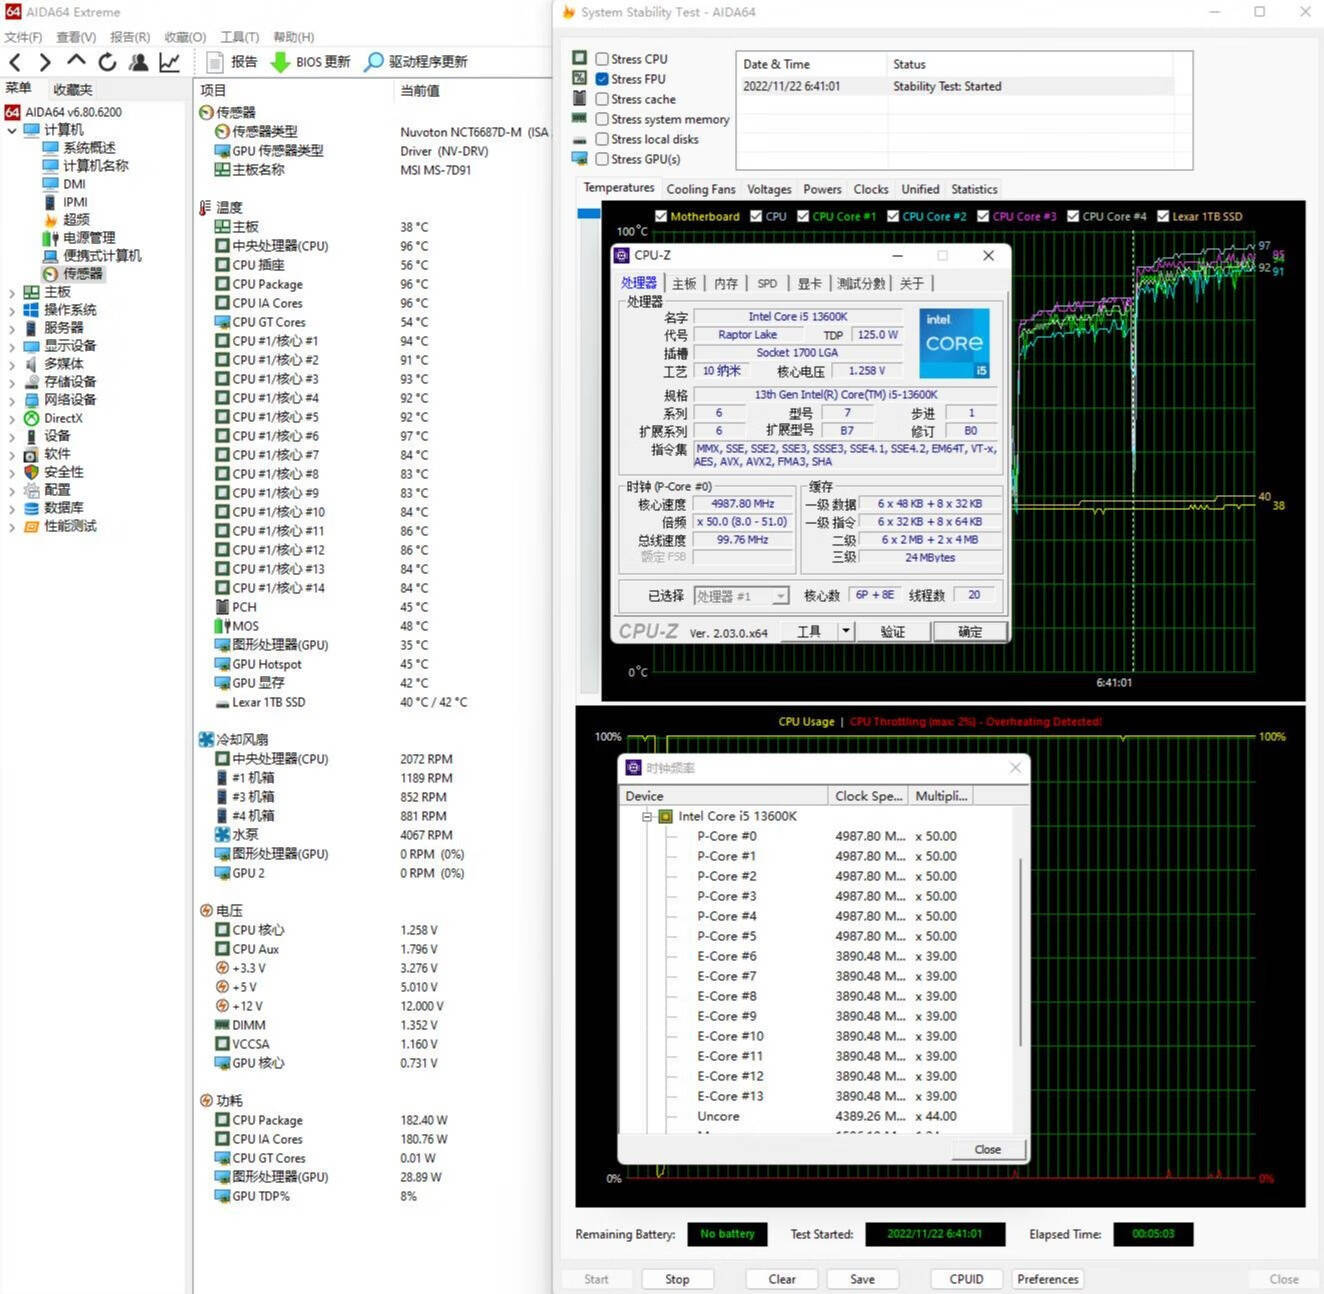Click the up-level arrow in AIDA64 toolbar
Viewport: 1324px width, 1294px height.
pyautogui.click(x=76, y=61)
